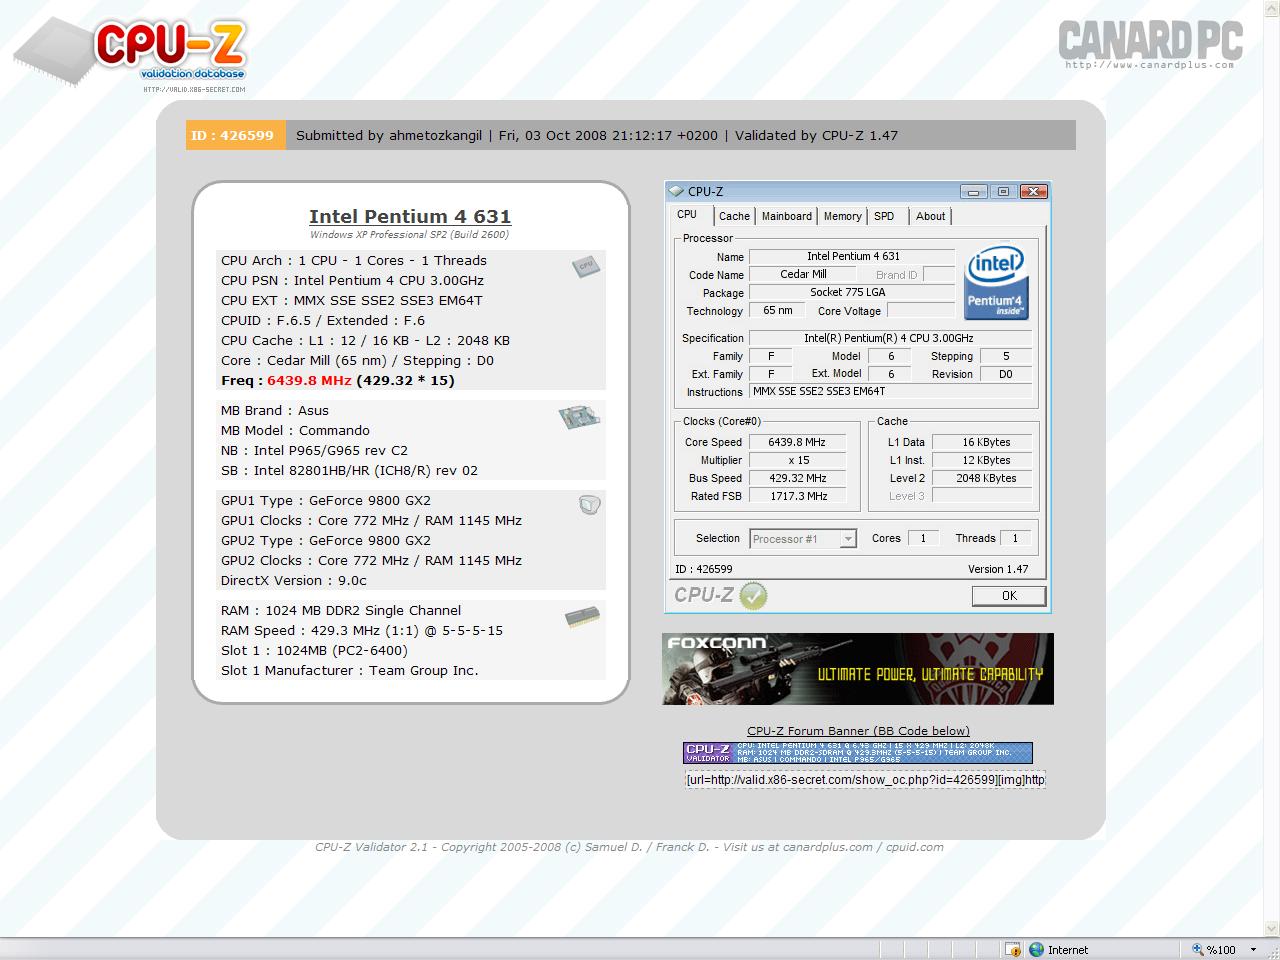
Task: Click the Technology 65 nm field
Action: click(x=778, y=310)
